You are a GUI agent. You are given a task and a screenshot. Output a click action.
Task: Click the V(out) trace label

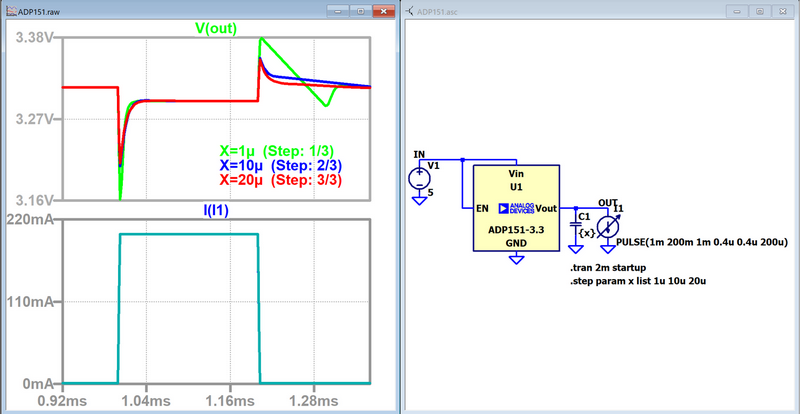[215, 28]
